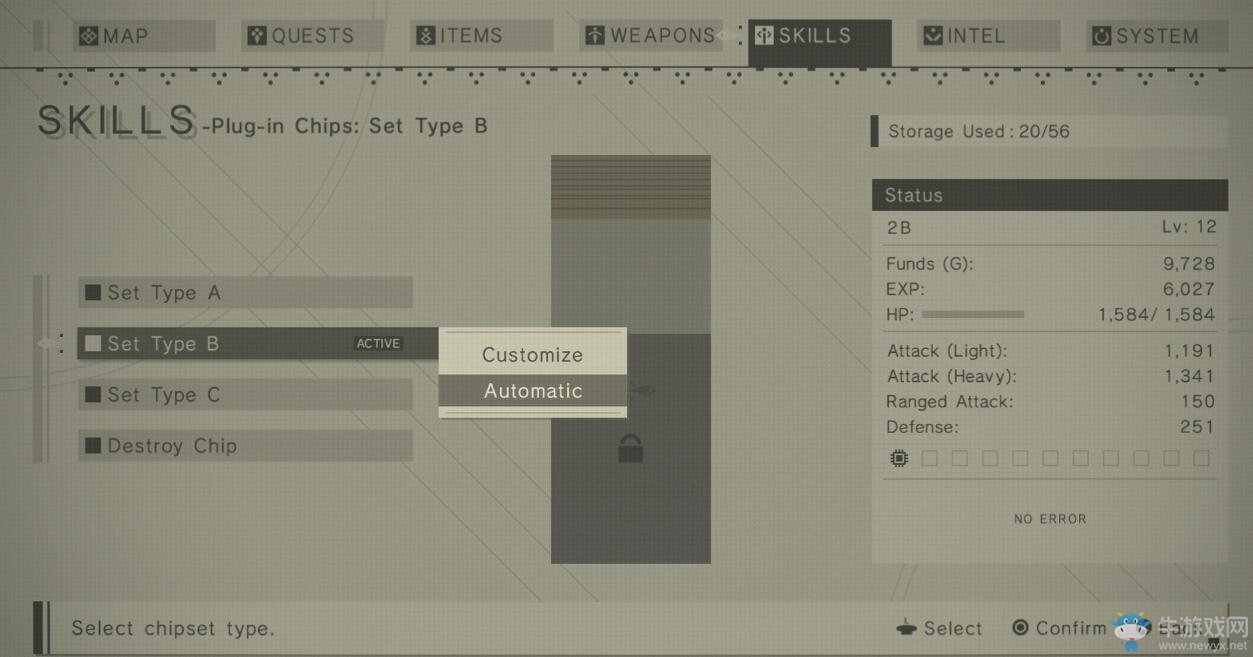The height and width of the screenshot is (657, 1253).
Task: Click the HP bar in Status
Action: coord(973,314)
